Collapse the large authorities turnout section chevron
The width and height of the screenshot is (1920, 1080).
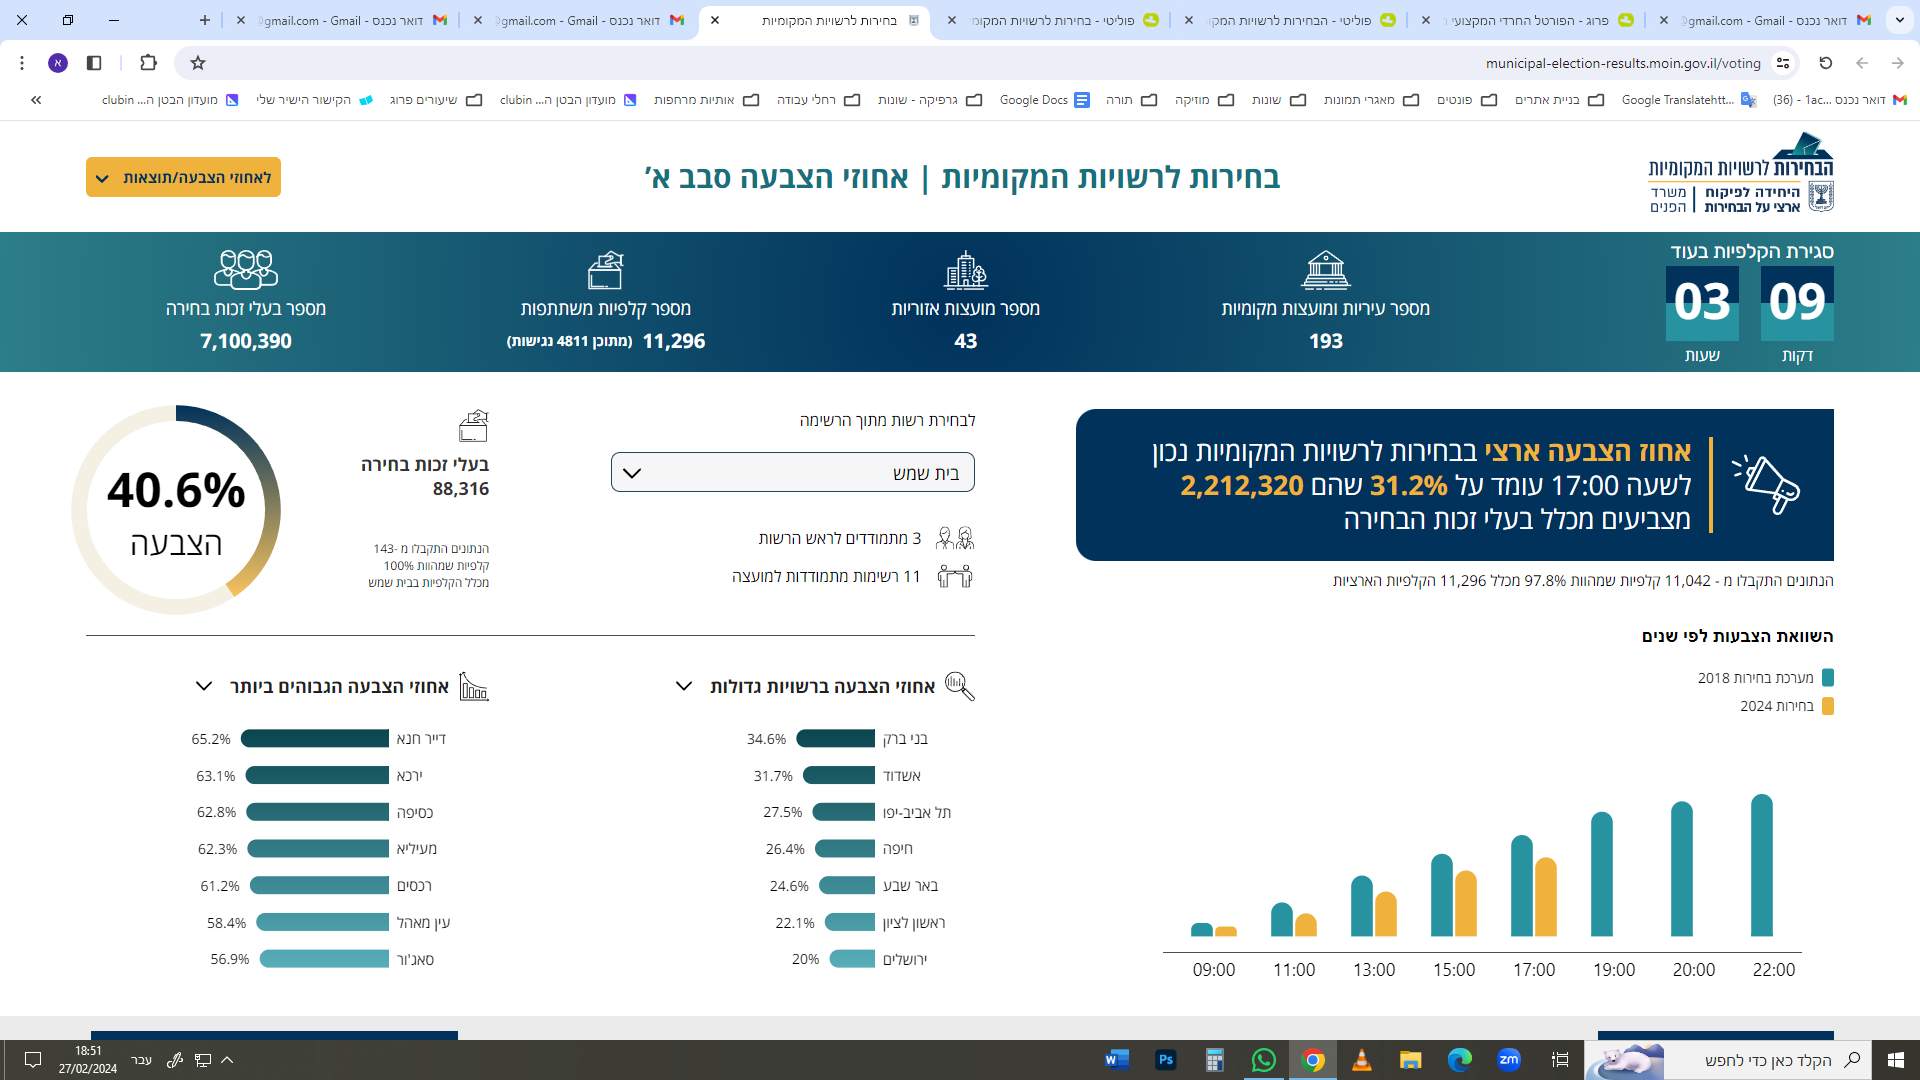click(x=684, y=686)
